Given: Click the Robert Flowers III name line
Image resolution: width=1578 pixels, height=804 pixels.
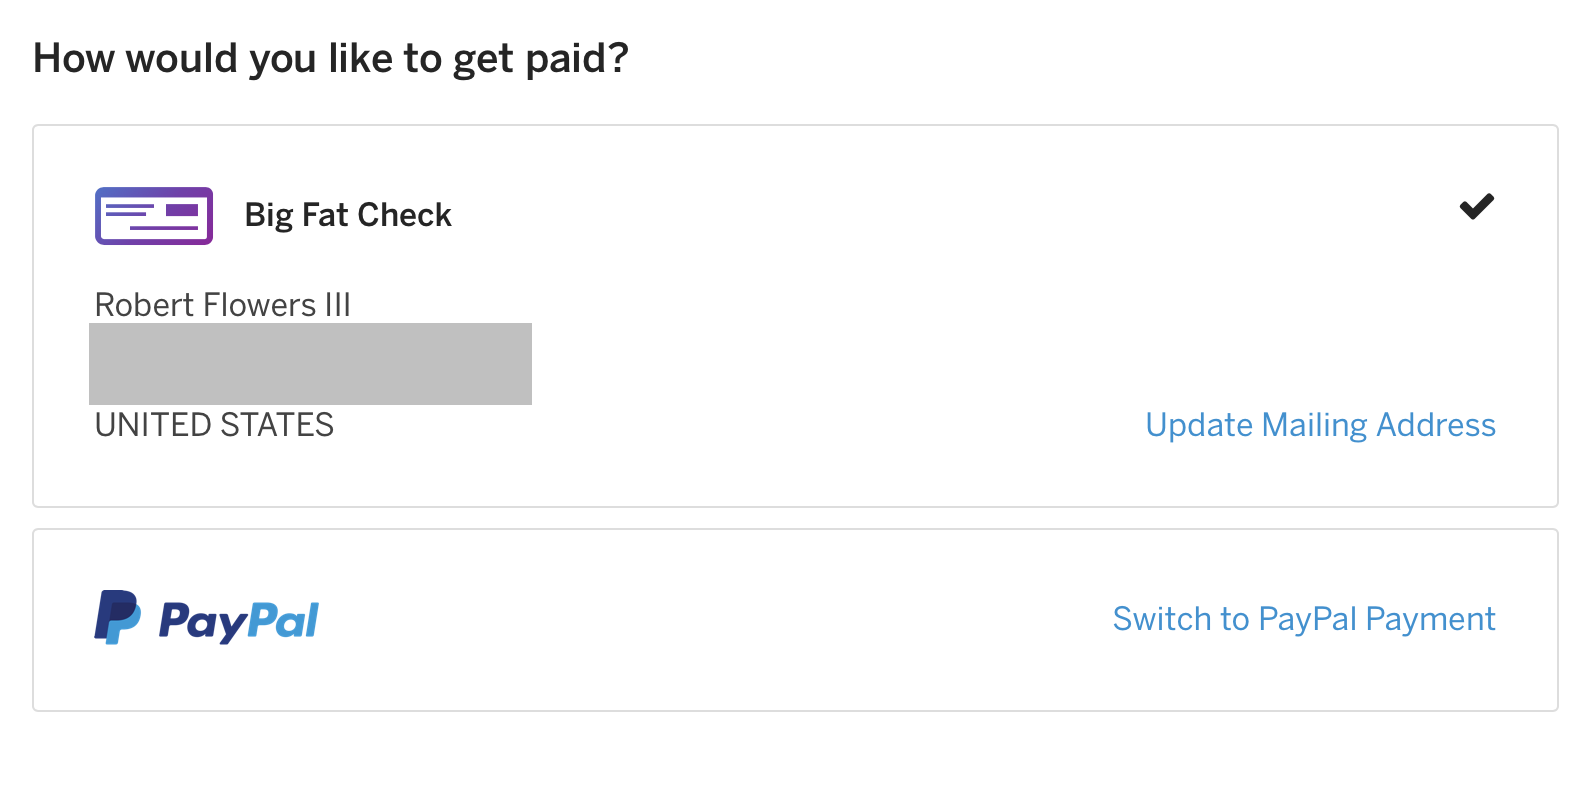Looking at the screenshot, I should [223, 305].
